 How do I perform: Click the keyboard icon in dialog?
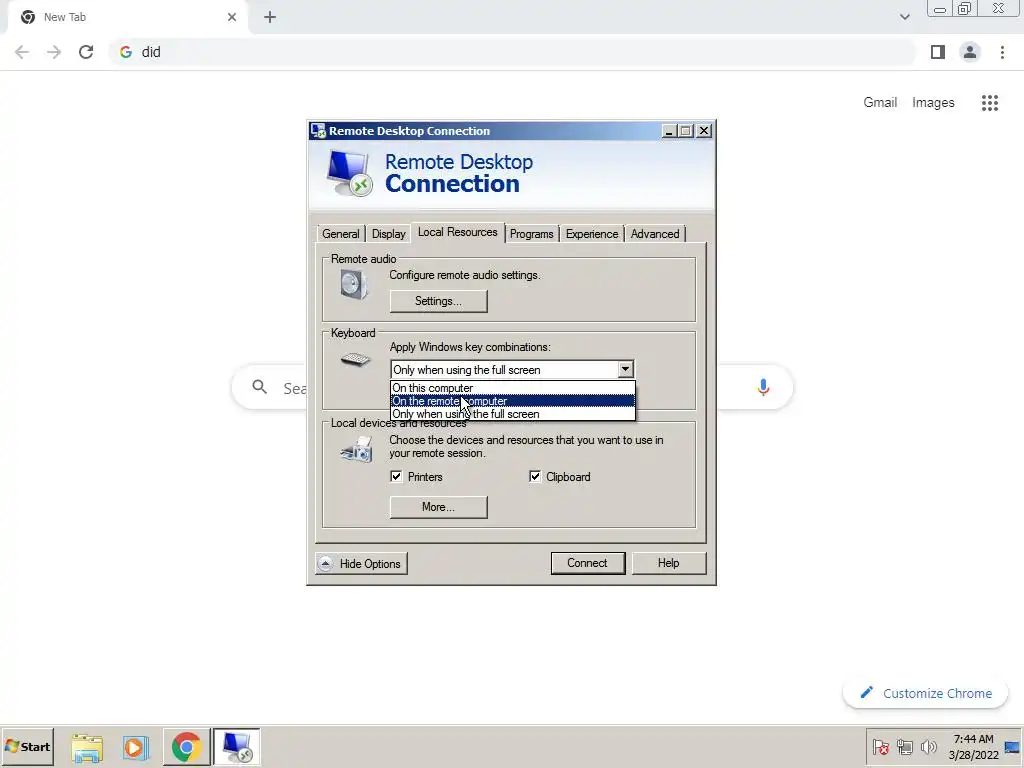coord(355,360)
